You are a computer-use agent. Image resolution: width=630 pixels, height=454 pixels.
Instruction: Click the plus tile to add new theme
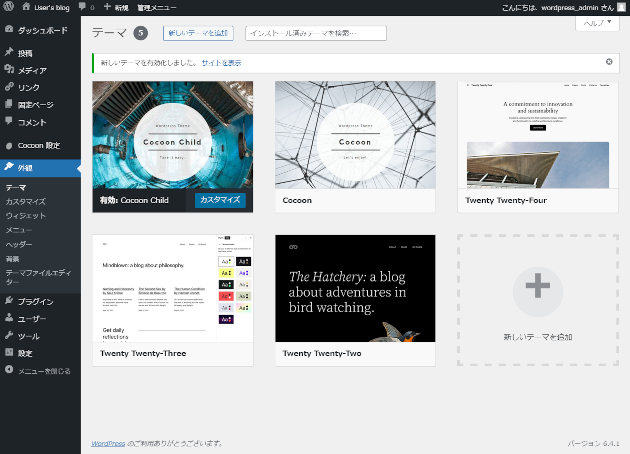[538, 288]
